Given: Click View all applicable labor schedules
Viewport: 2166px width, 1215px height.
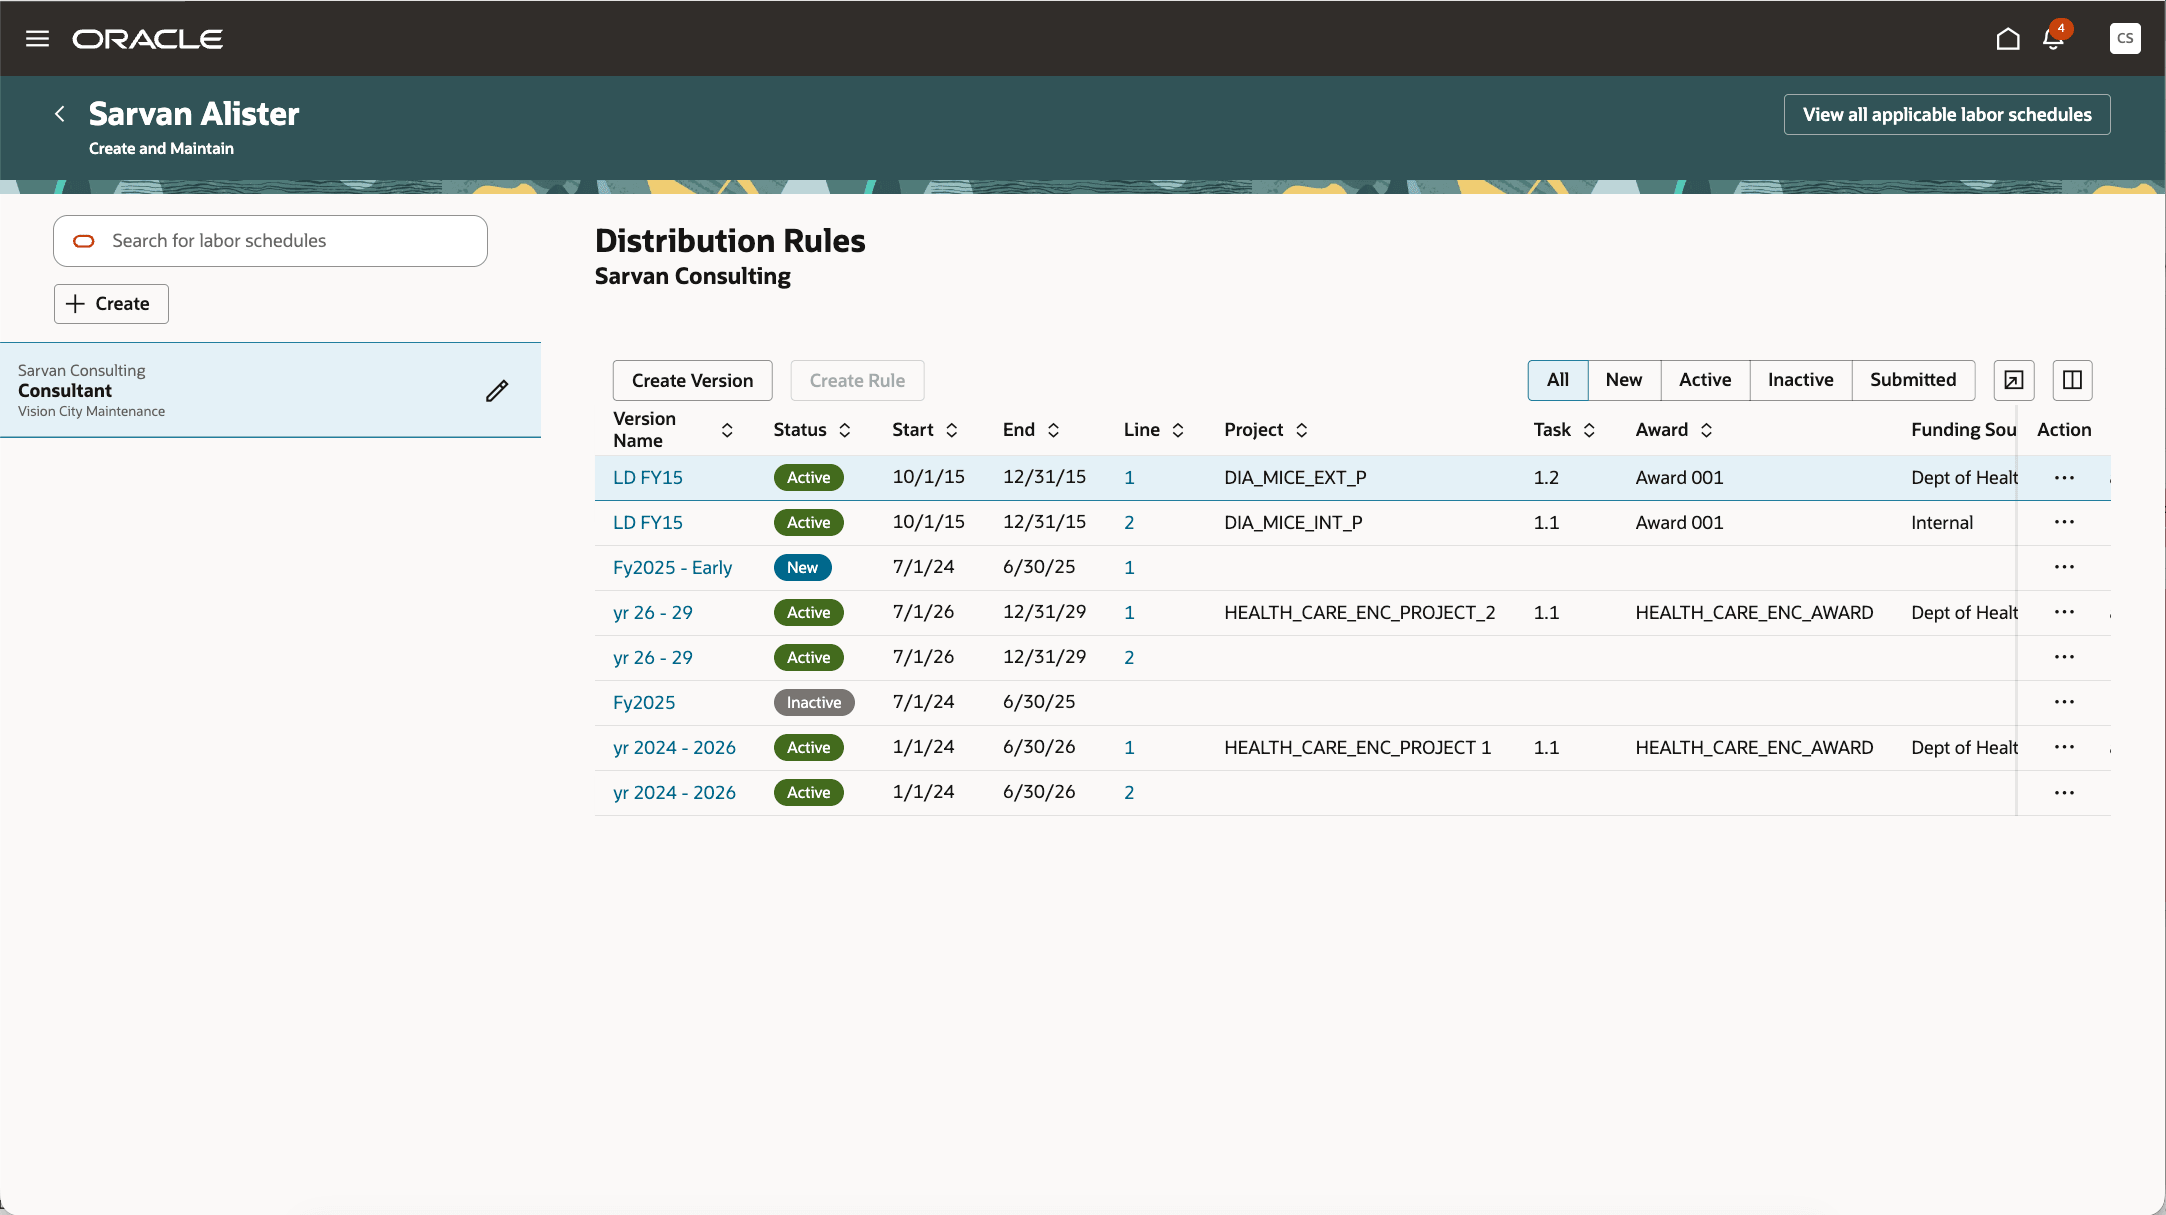Looking at the screenshot, I should click(1947, 115).
